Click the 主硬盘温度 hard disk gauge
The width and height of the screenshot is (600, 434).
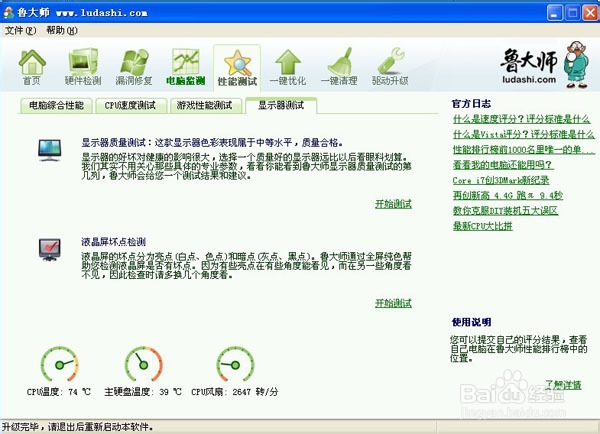[x=143, y=364]
